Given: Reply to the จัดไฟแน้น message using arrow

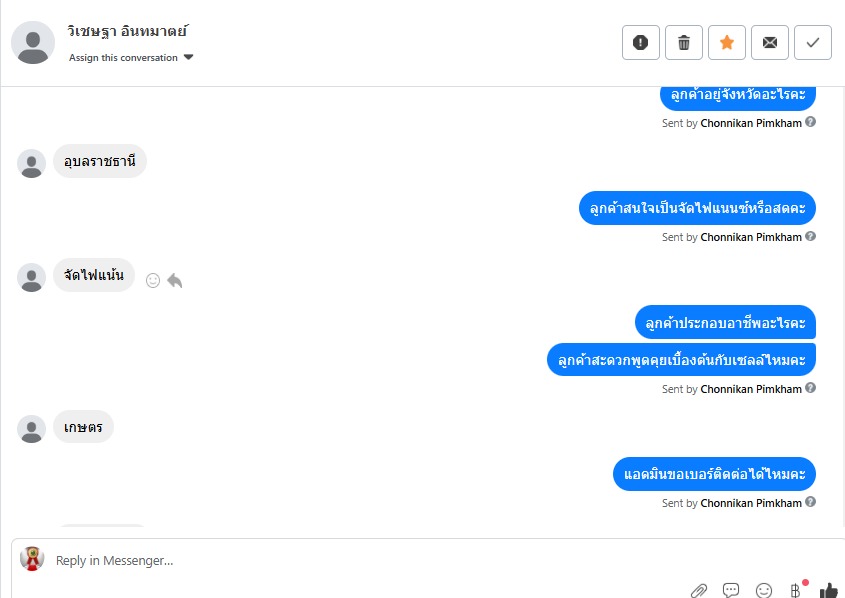Looking at the screenshot, I should click(x=175, y=281).
